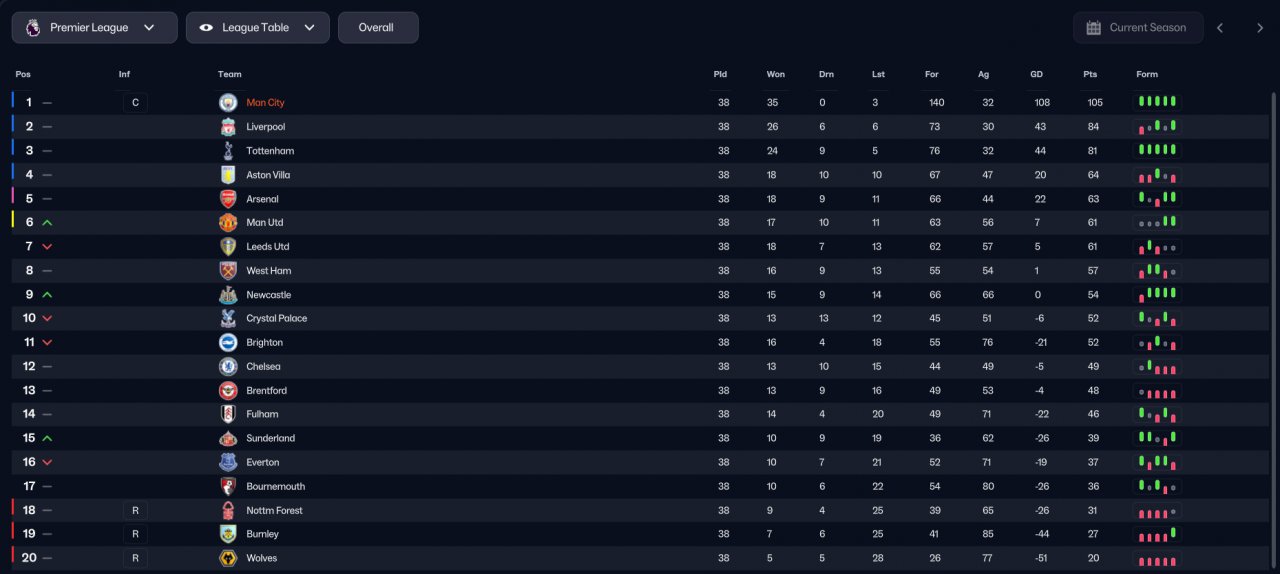The image size is (1280, 574).
Task: Click the Chelsea club crest icon
Action: pyautogui.click(x=228, y=366)
